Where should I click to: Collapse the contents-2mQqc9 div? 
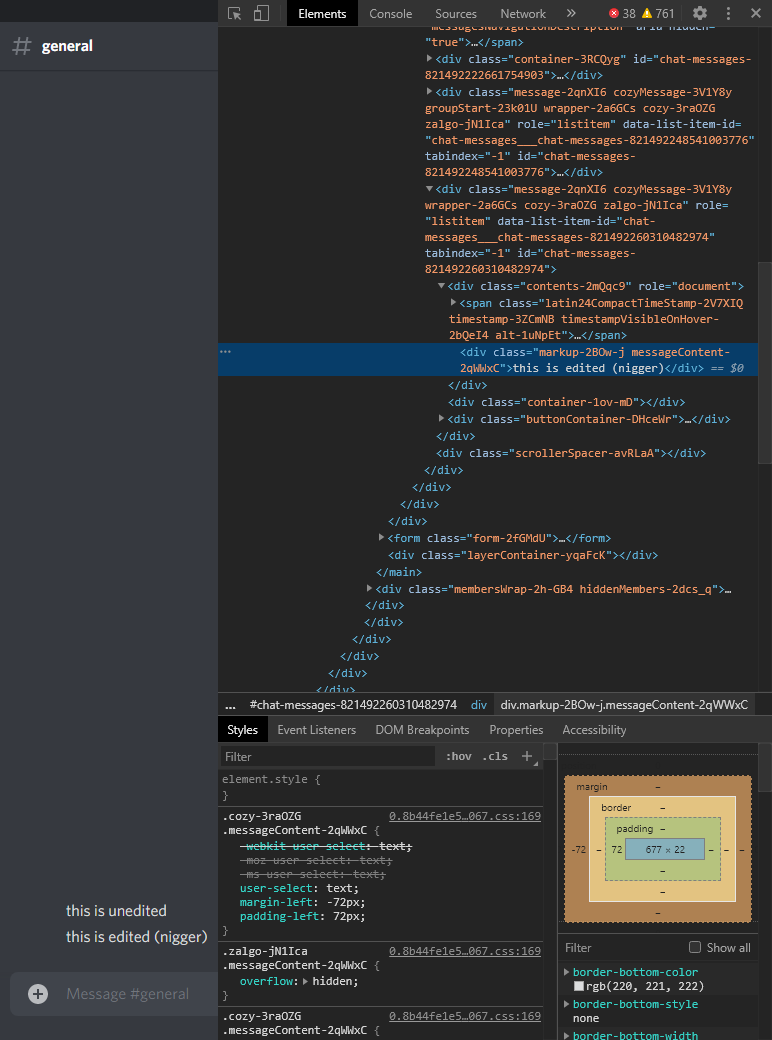click(441, 286)
